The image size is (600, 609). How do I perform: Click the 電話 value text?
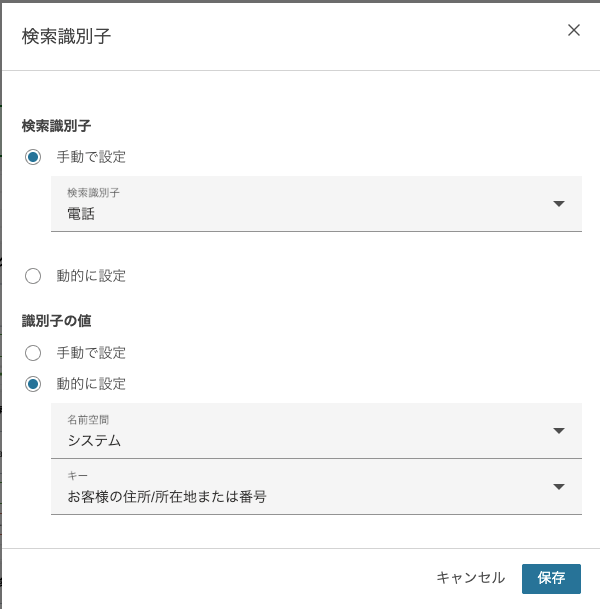coord(81,213)
